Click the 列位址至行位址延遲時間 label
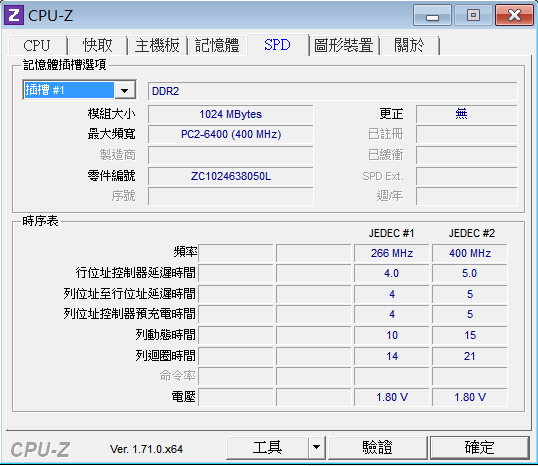Viewport: 538px width, 466px height. pos(130,294)
